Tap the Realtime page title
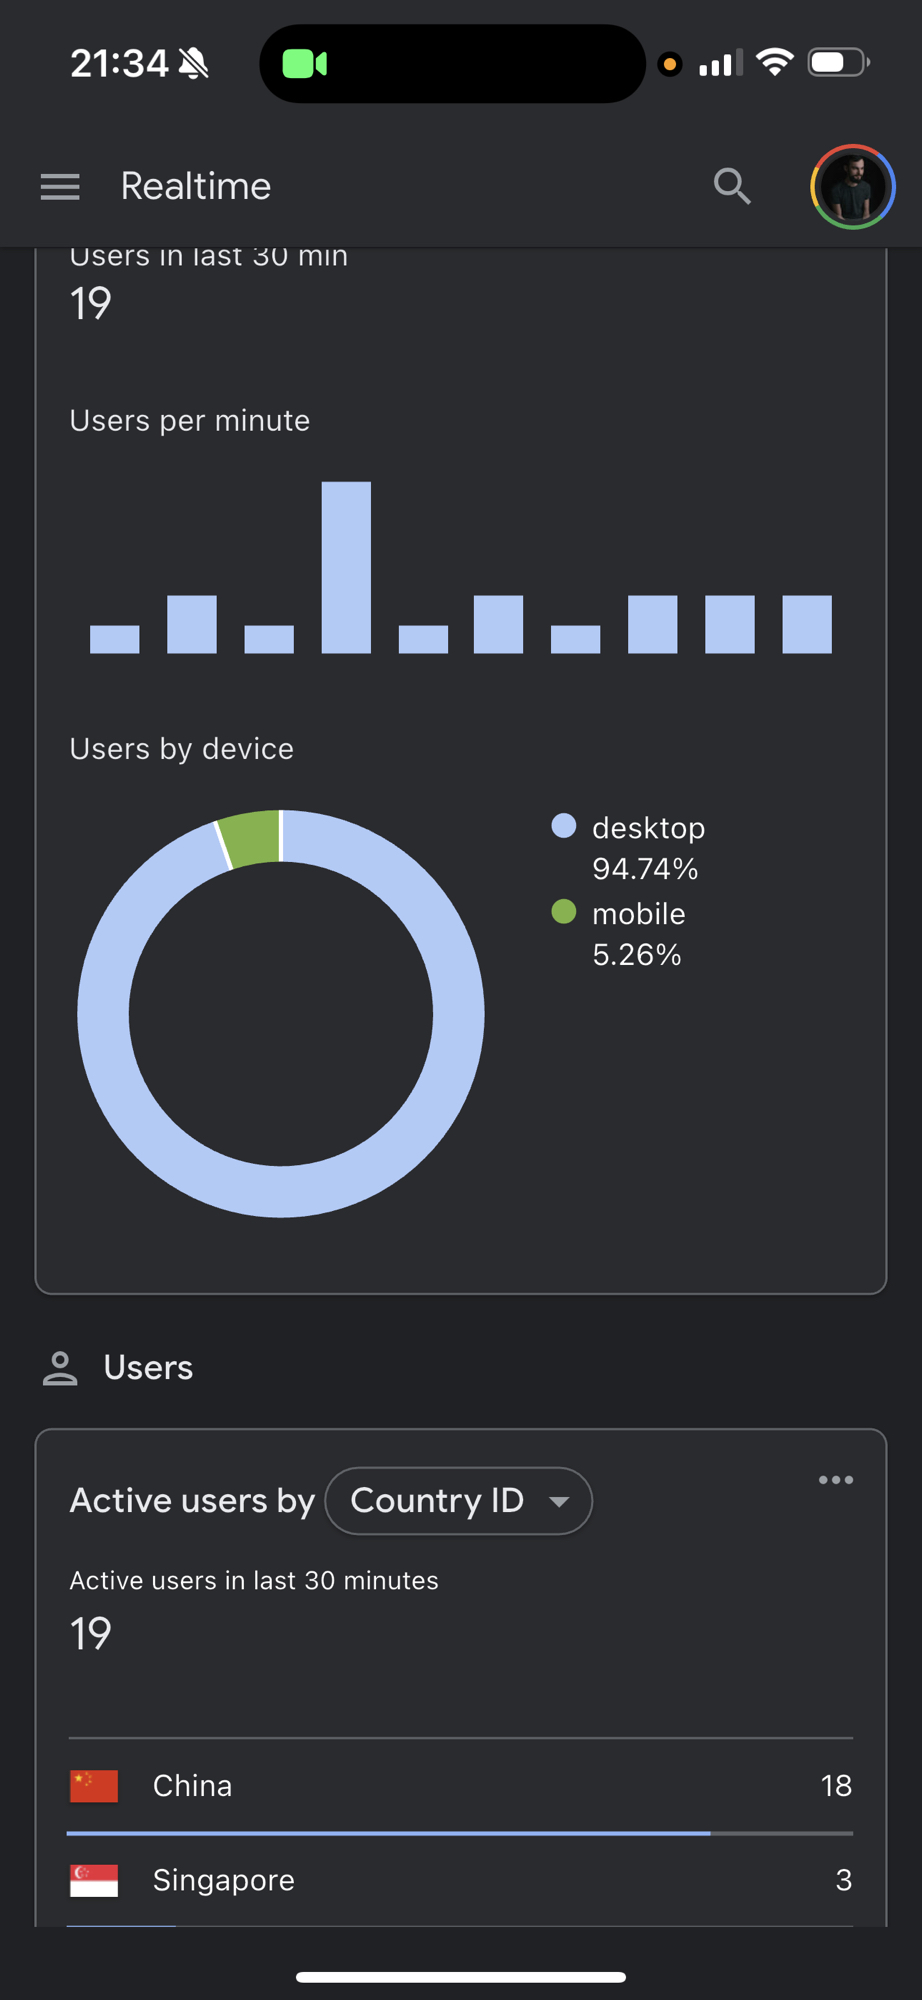Image resolution: width=922 pixels, height=2000 pixels. coord(196,187)
